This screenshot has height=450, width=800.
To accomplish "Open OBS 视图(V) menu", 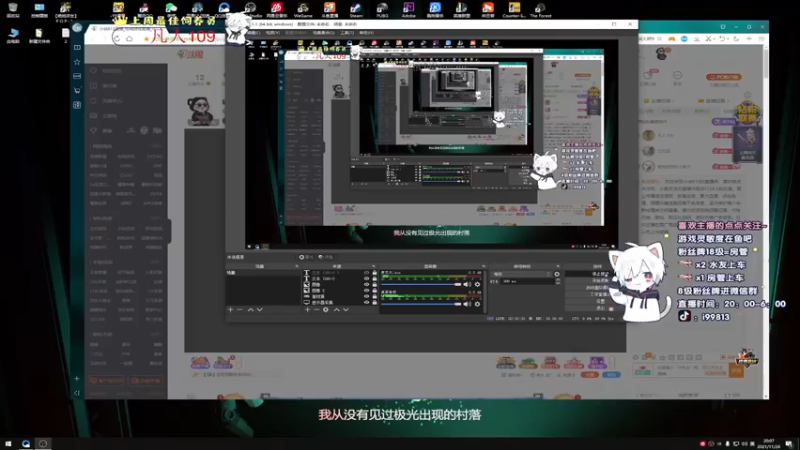I will pyautogui.click(x=272, y=33).
